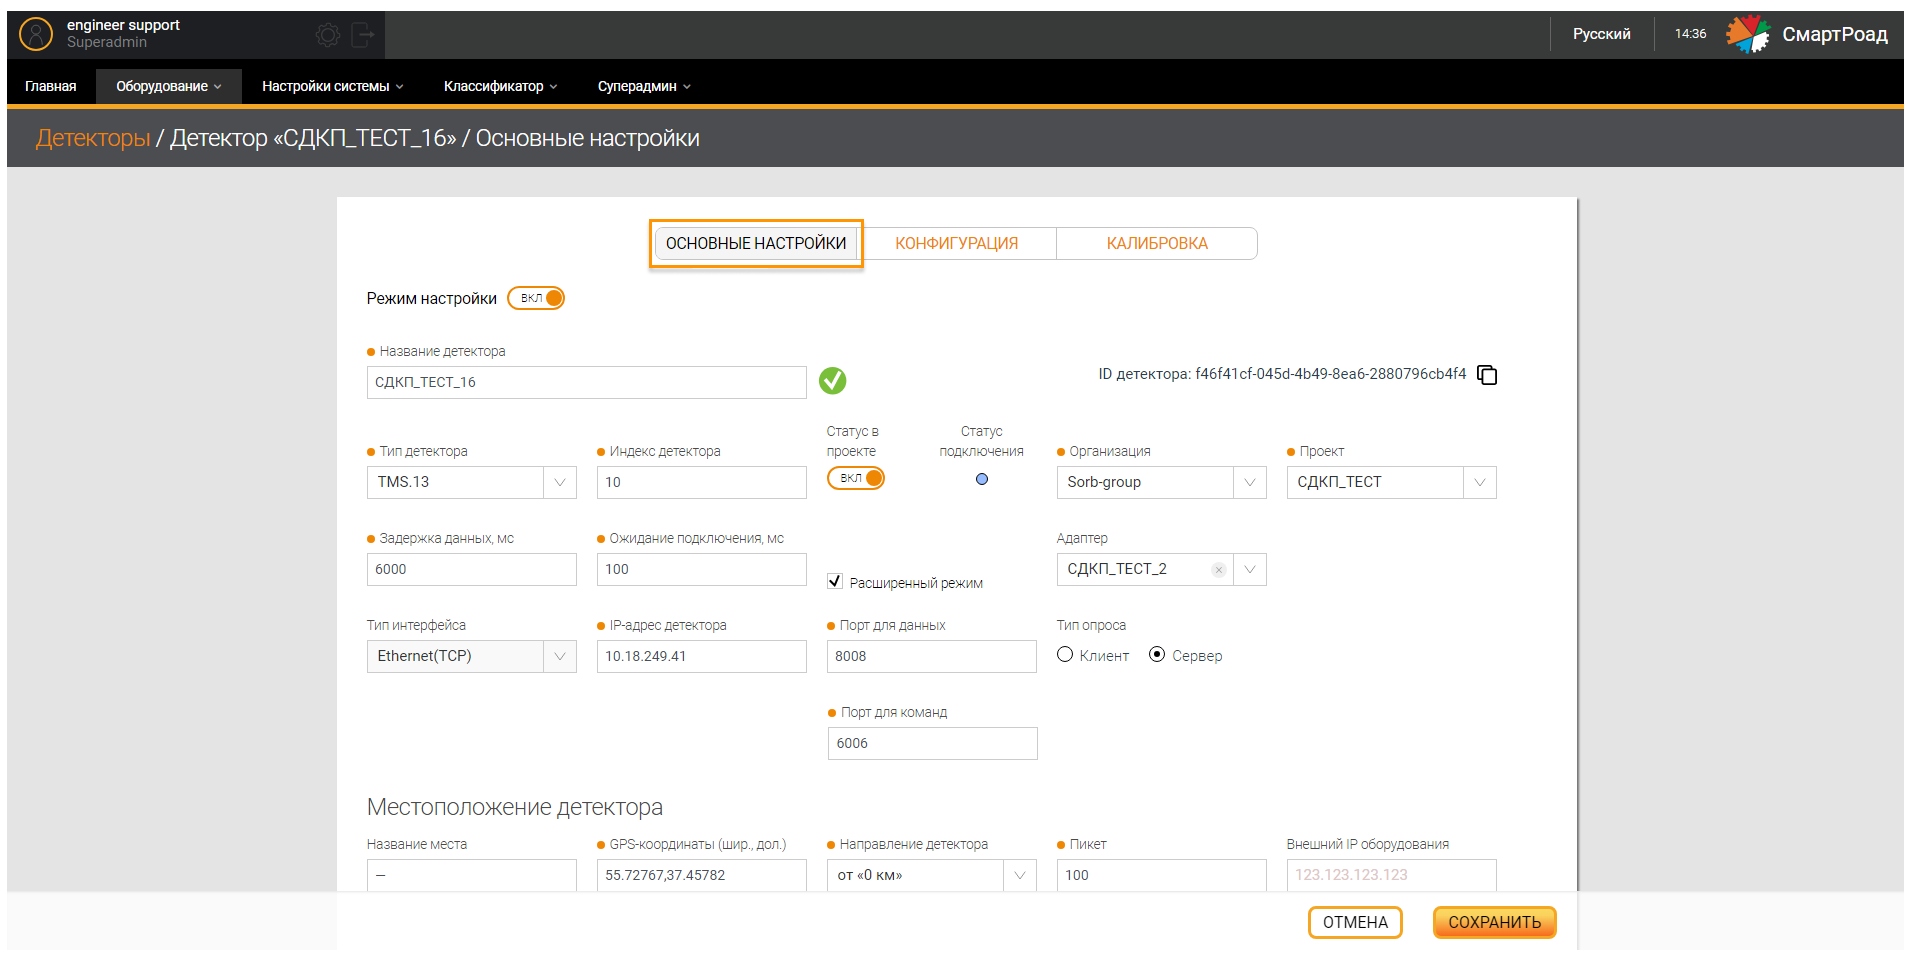Copy detector ID with the copy icon
This screenshot has height=961, width=1911.
point(1487,375)
